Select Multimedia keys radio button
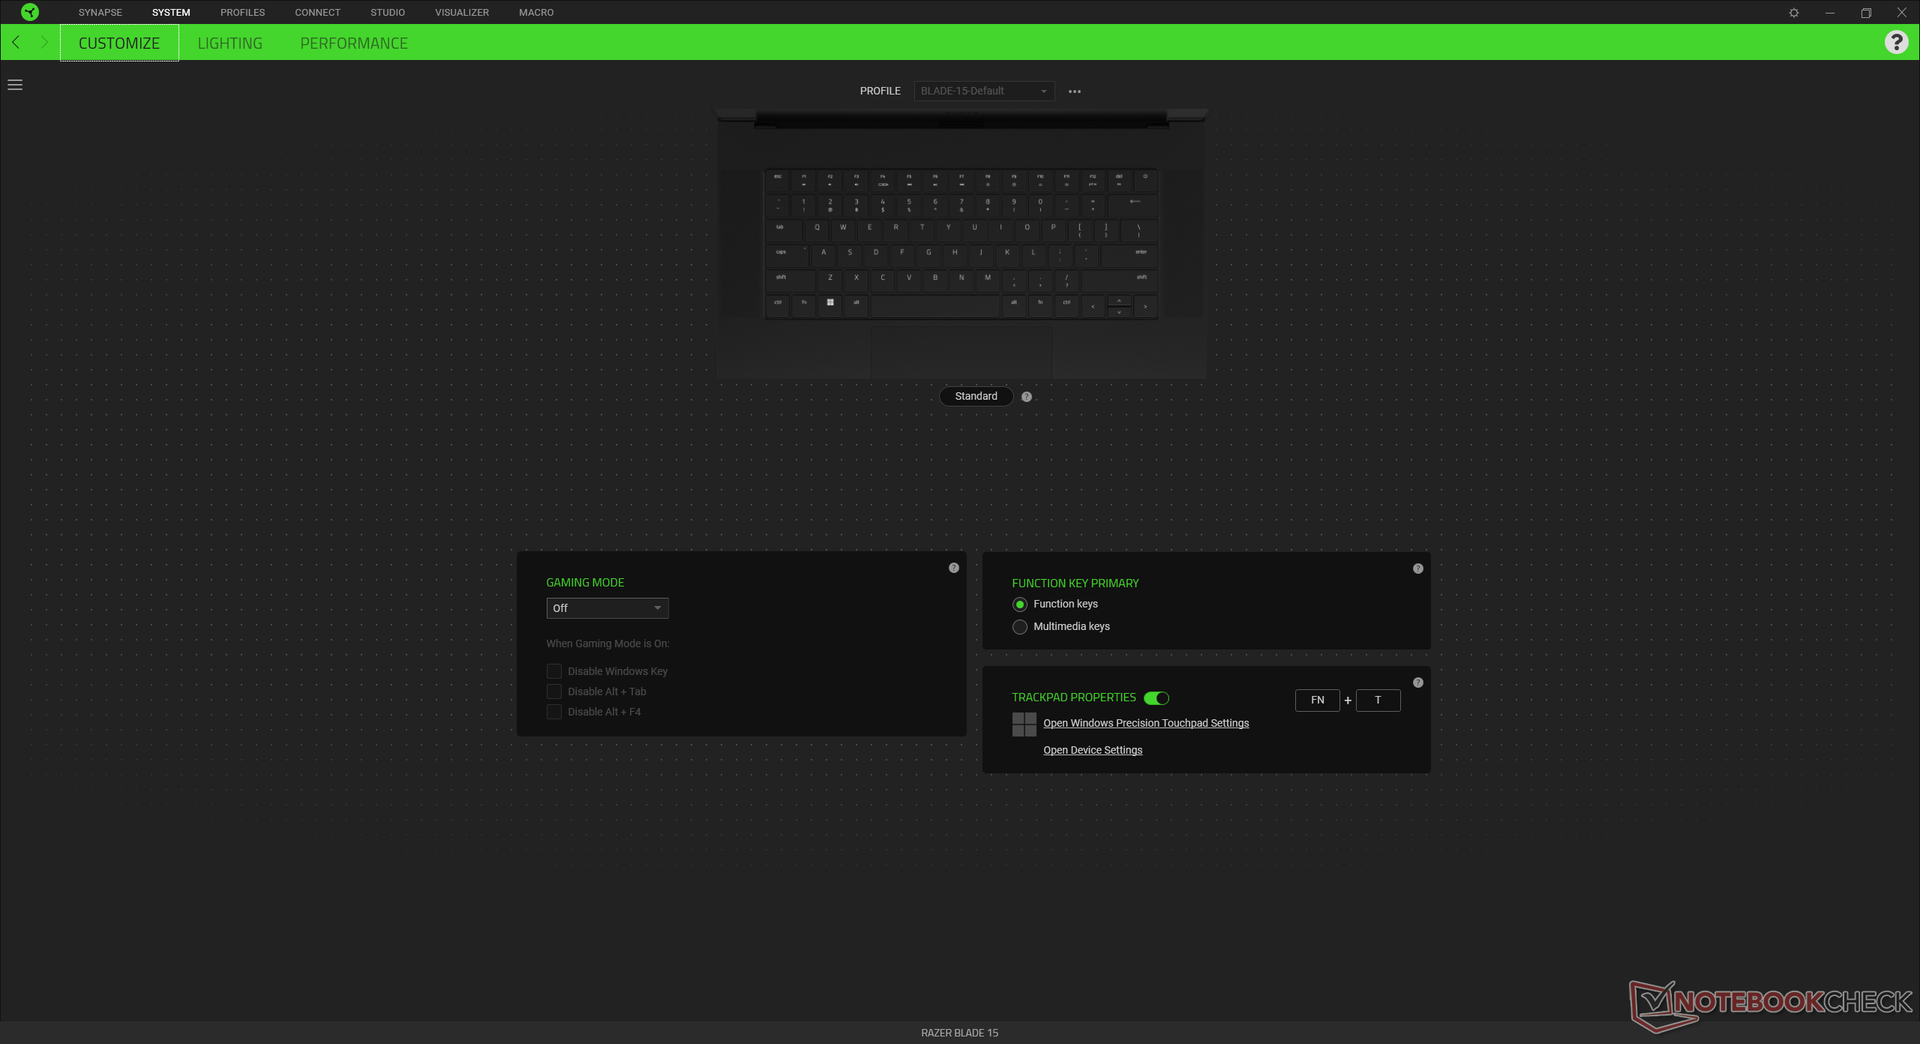 click(x=1020, y=627)
